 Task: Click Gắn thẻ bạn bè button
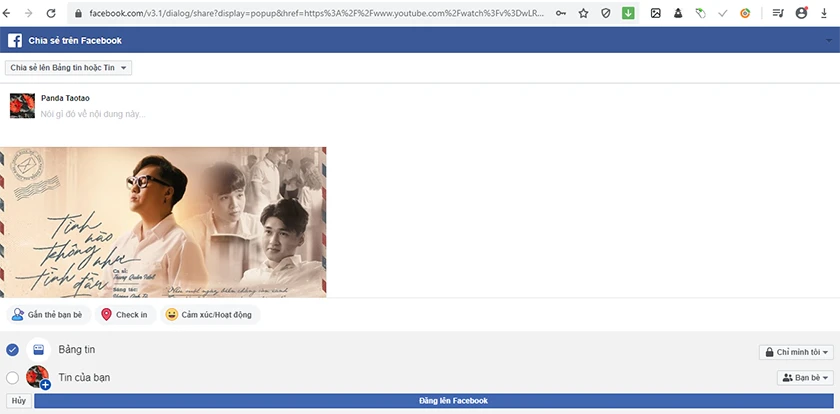click(49, 314)
